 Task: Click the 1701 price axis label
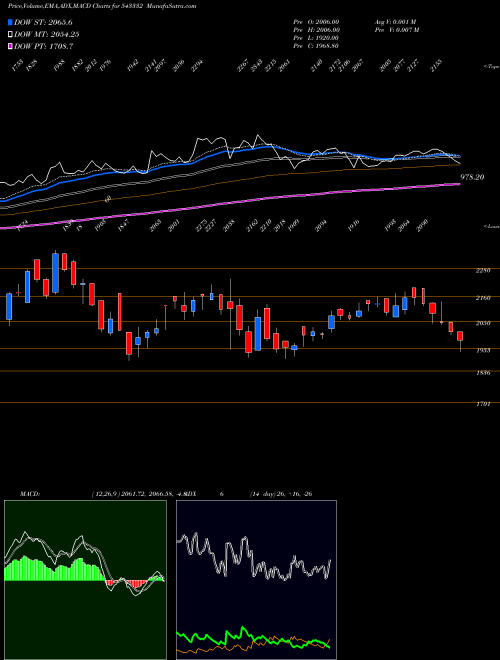point(483,405)
